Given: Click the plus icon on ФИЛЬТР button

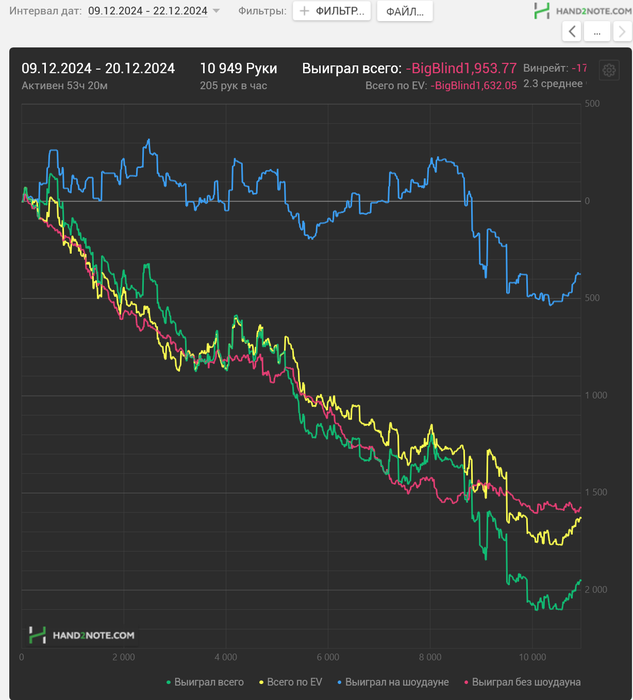Looking at the screenshot, I should pyautogui.click(x=303, y=11).
